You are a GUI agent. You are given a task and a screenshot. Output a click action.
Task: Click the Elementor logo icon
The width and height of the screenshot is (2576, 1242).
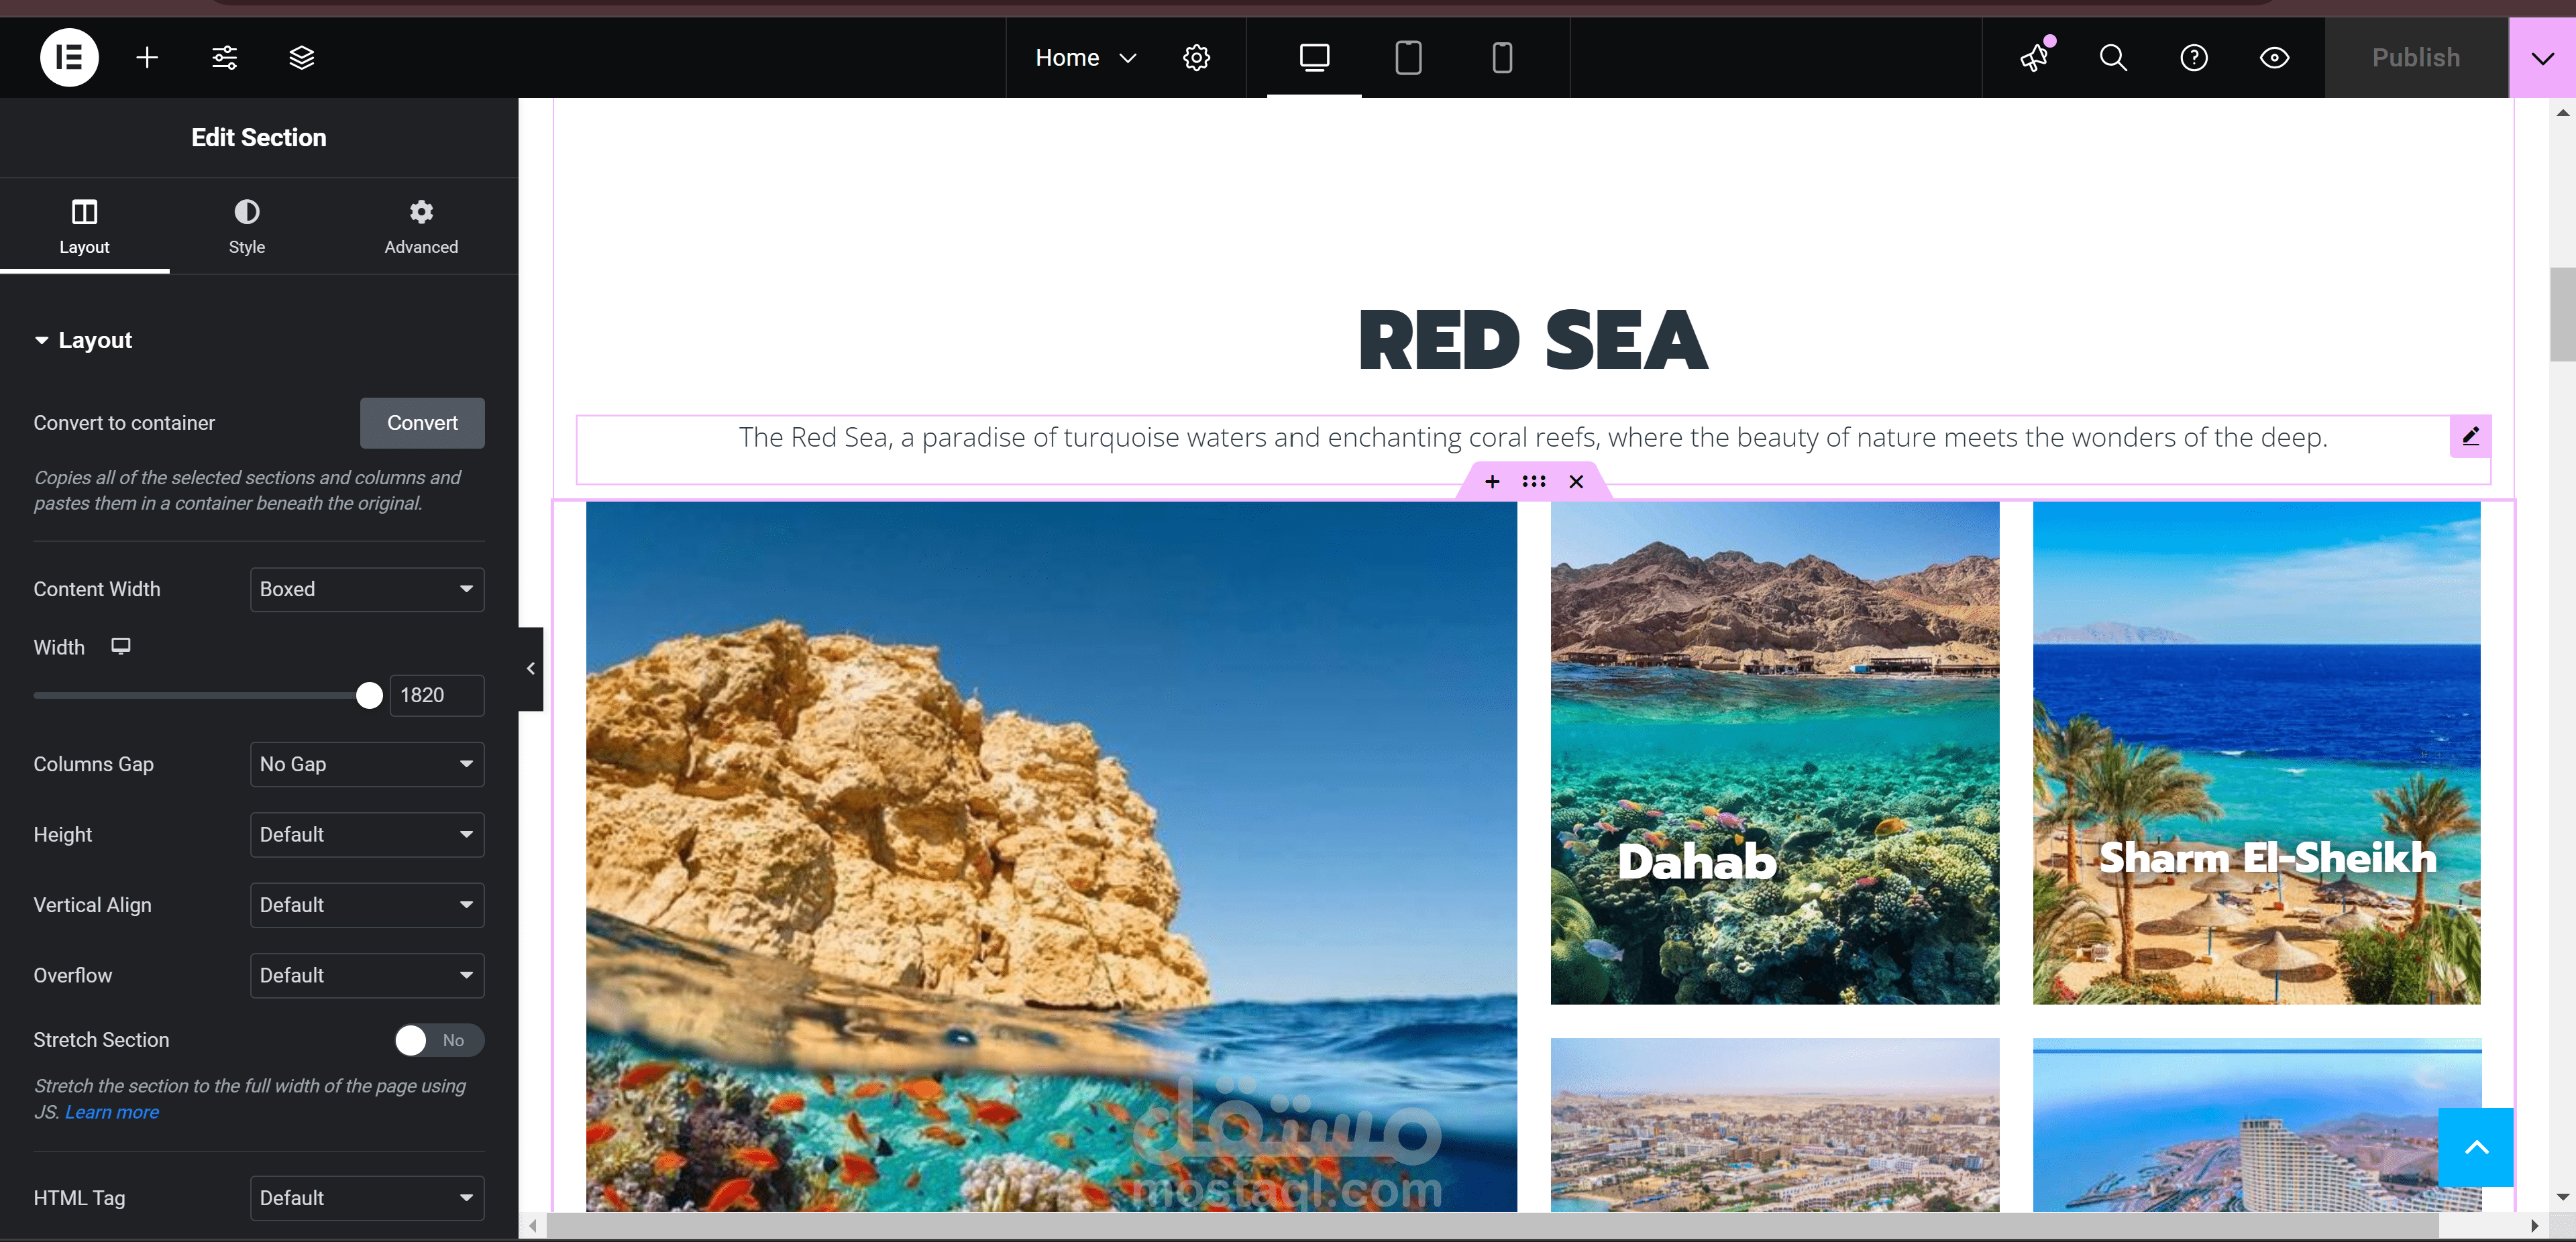coord(69,58)
